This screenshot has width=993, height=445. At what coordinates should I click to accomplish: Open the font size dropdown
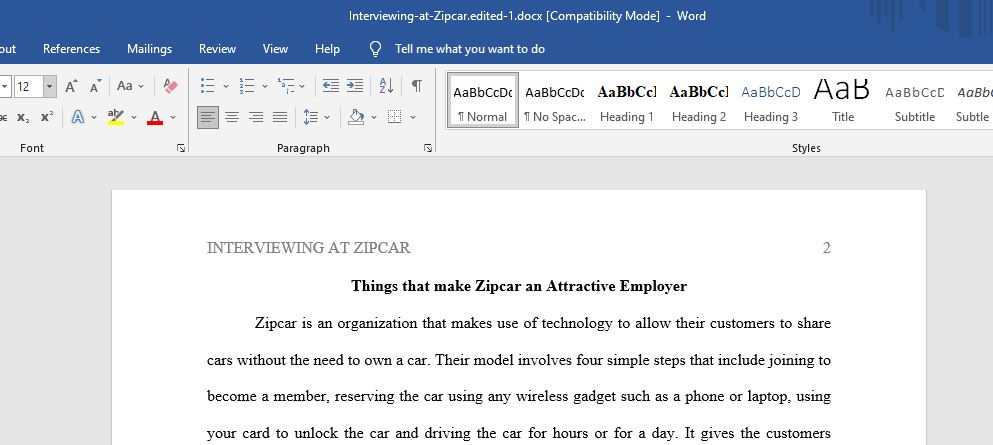[49, 86]
